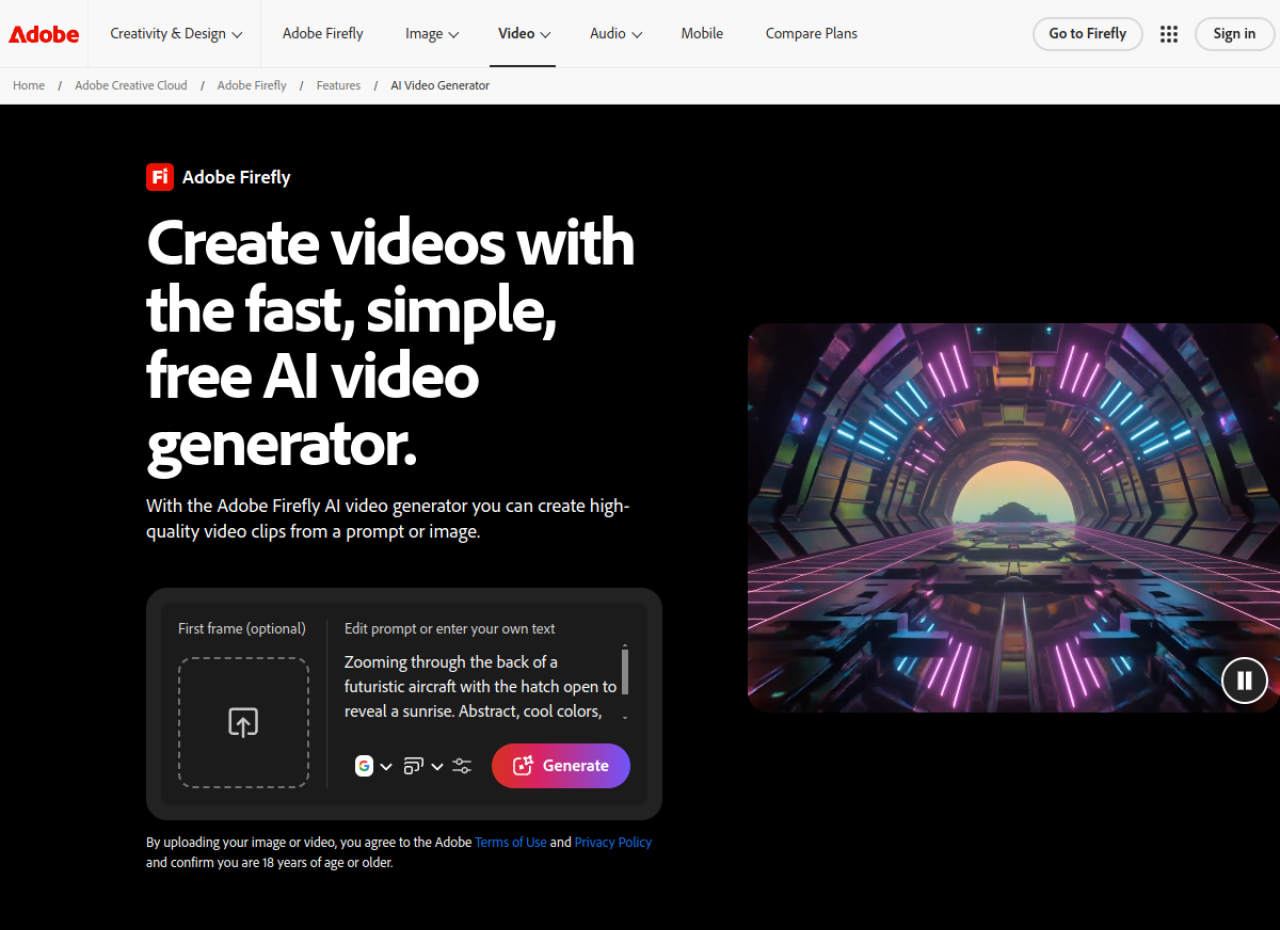The image size is (1280, 930).
Task: Go to Home in the breadcrumb
Action: 29,86
